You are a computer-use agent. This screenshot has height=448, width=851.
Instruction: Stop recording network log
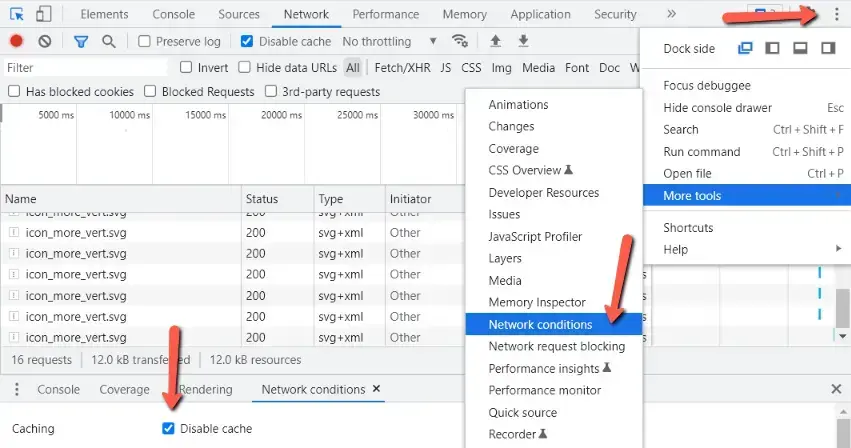click(x=17, y=41)
